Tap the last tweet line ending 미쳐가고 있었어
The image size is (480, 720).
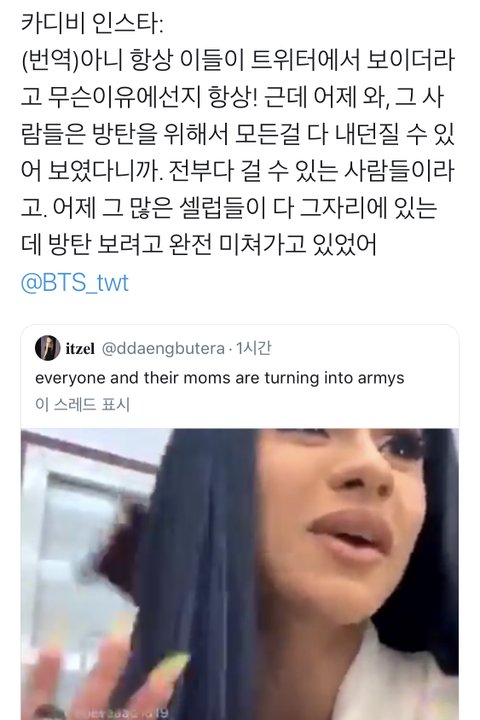(198, 243)
